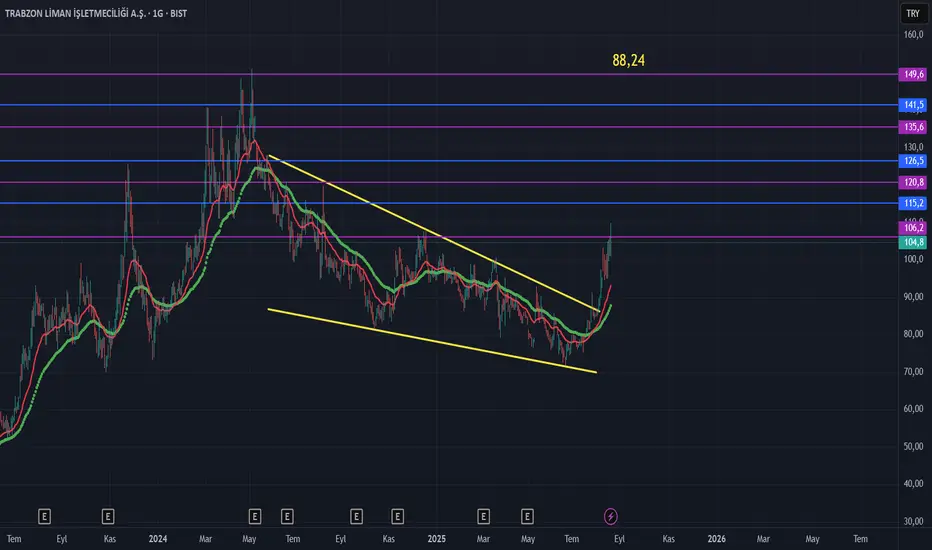Click the 30,00 price scale value
Screen dimensions: 932x550
click(914, 521)
